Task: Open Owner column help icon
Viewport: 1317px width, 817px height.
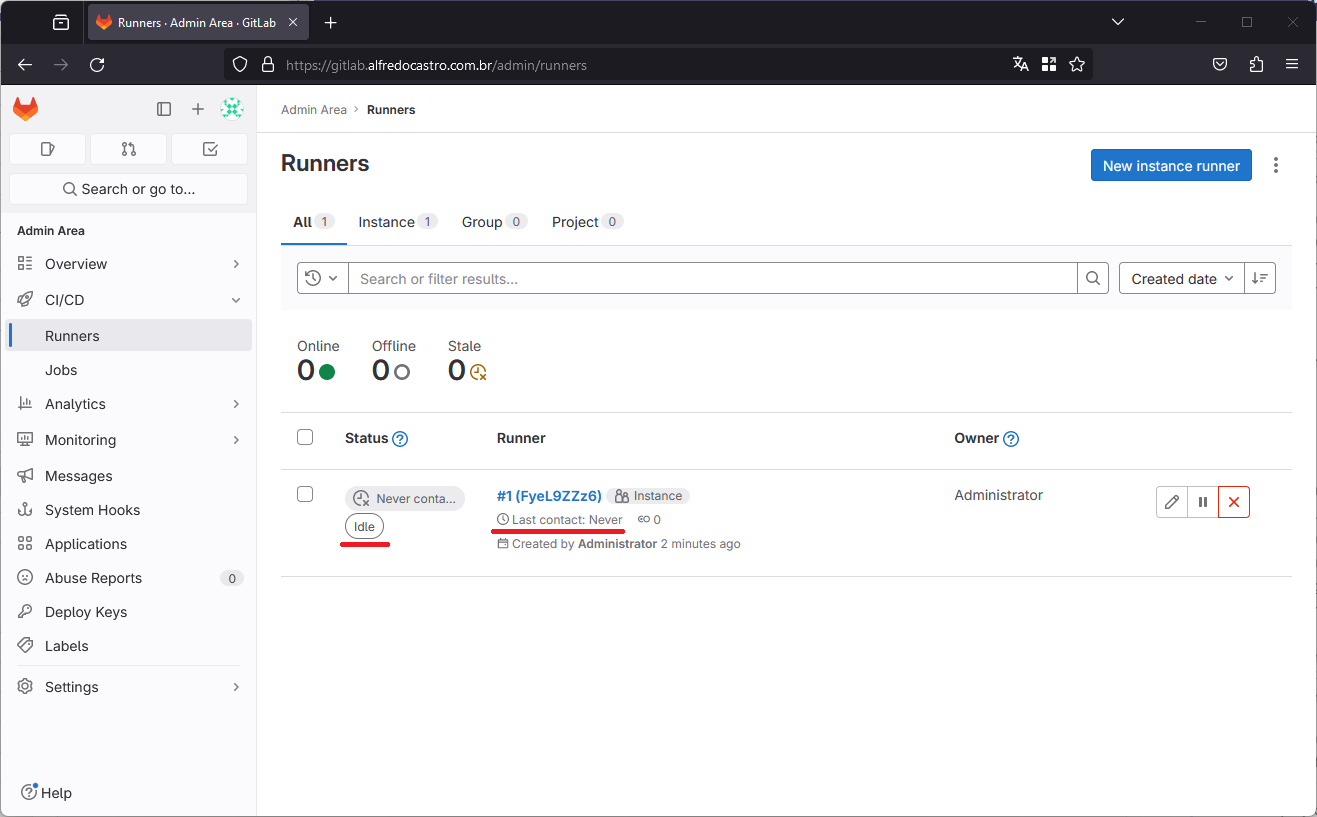Action: pos(1011,439)
